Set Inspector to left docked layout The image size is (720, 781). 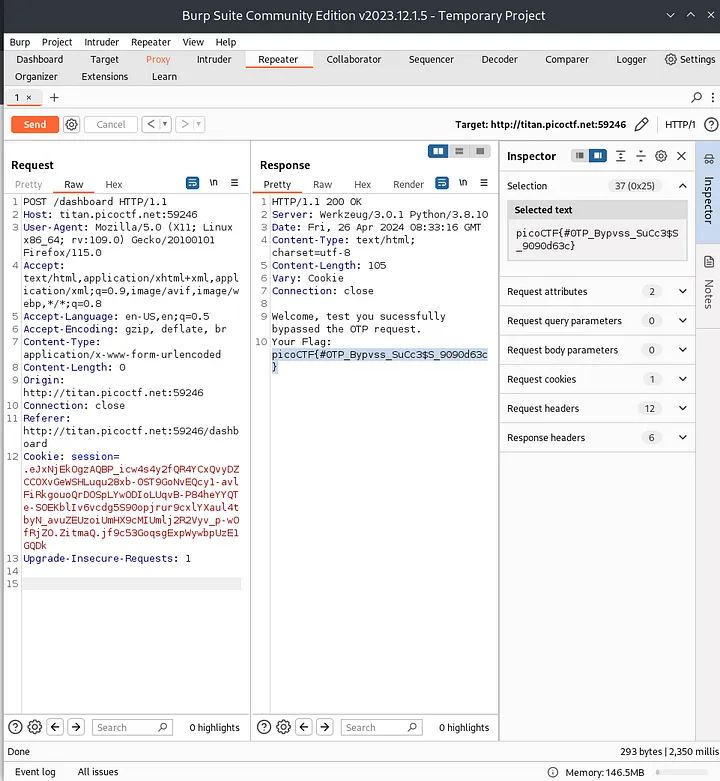coord(579,156)
